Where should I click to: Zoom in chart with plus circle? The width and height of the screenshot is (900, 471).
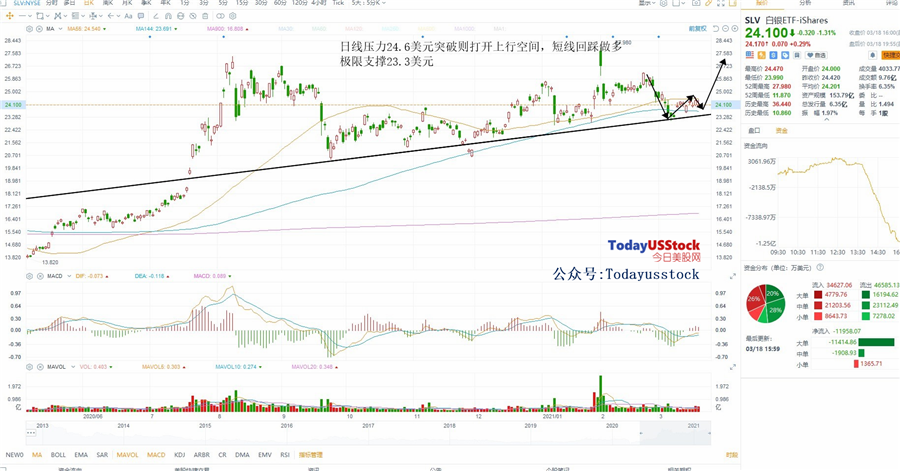click(x=735, y=28)
